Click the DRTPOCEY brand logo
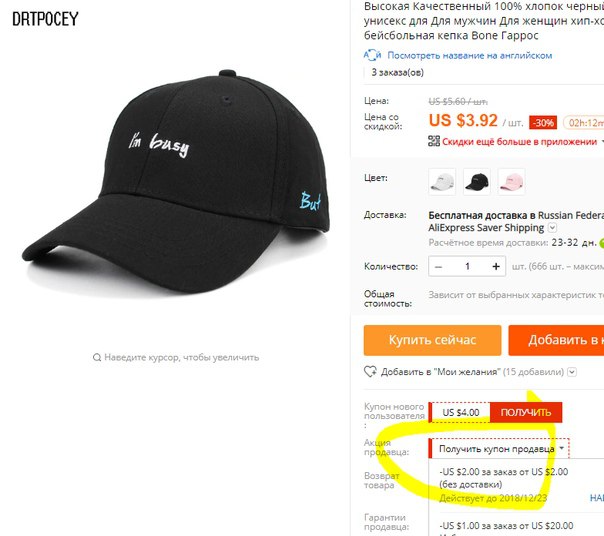 [45, 18]
